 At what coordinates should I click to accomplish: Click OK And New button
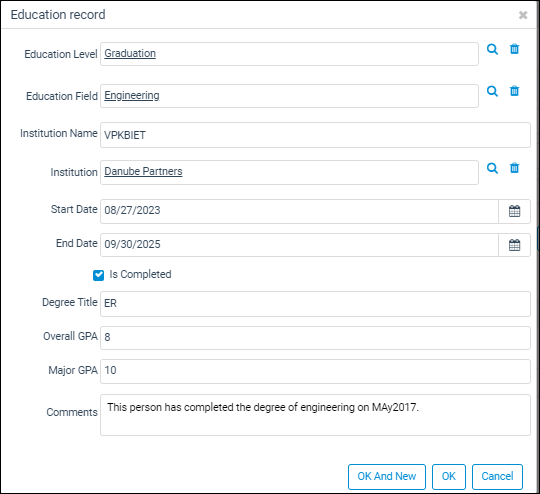click(387, 476)
